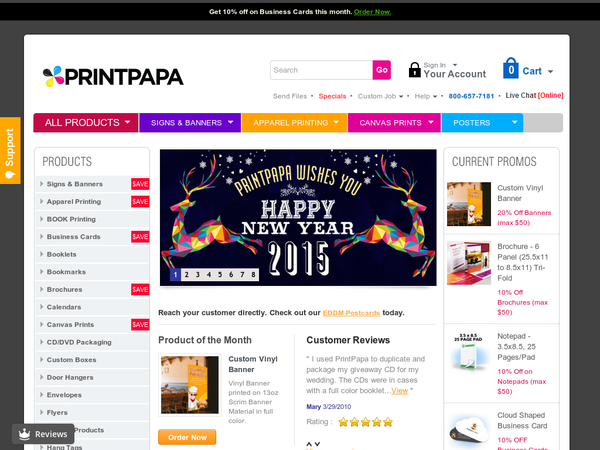Open CD/DVD Packaging category
600x450 pixels.
click(x=79, y=342)
